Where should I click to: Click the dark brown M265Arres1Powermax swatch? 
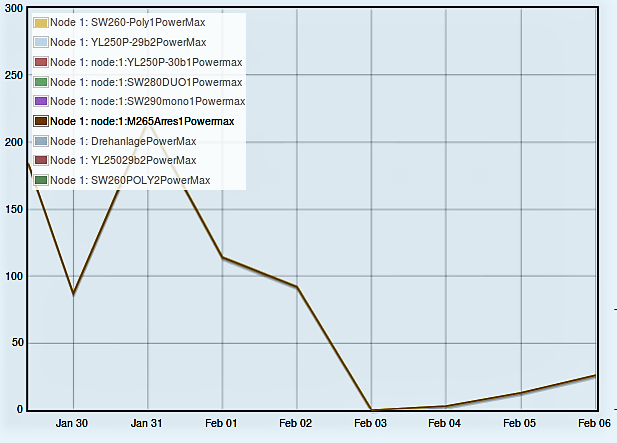tap(41, 121)
